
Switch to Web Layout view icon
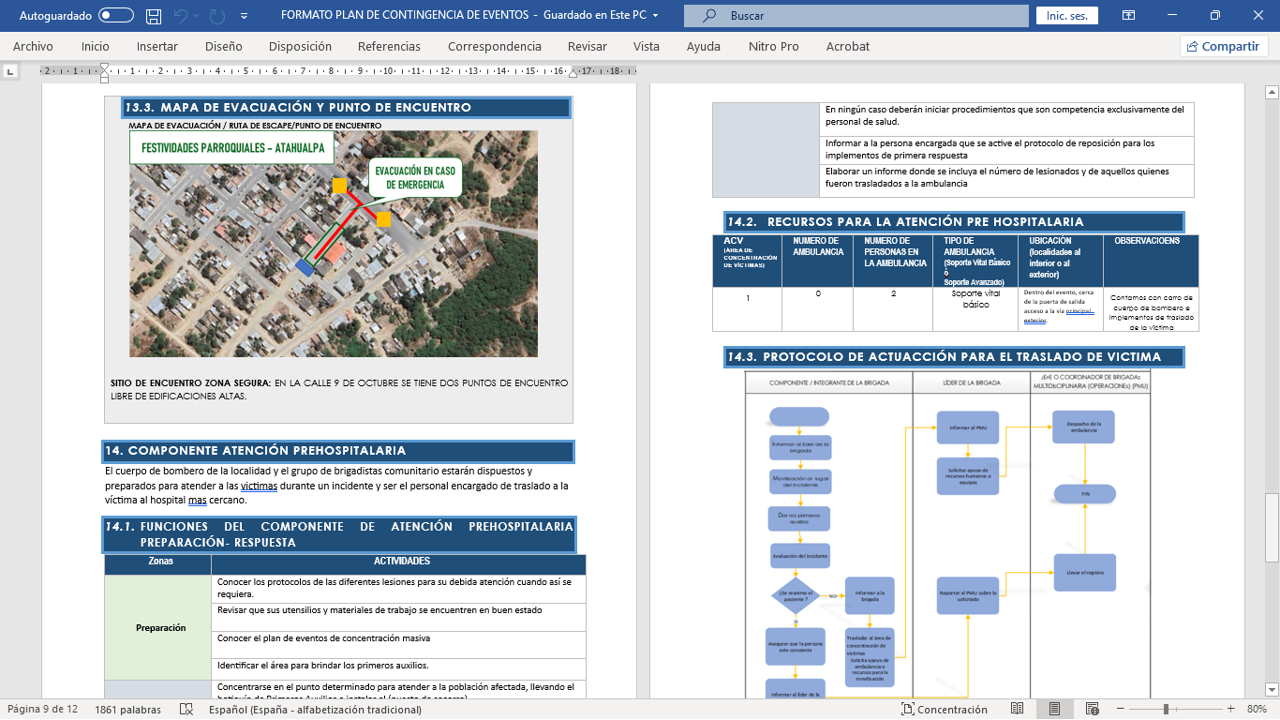1091,709
